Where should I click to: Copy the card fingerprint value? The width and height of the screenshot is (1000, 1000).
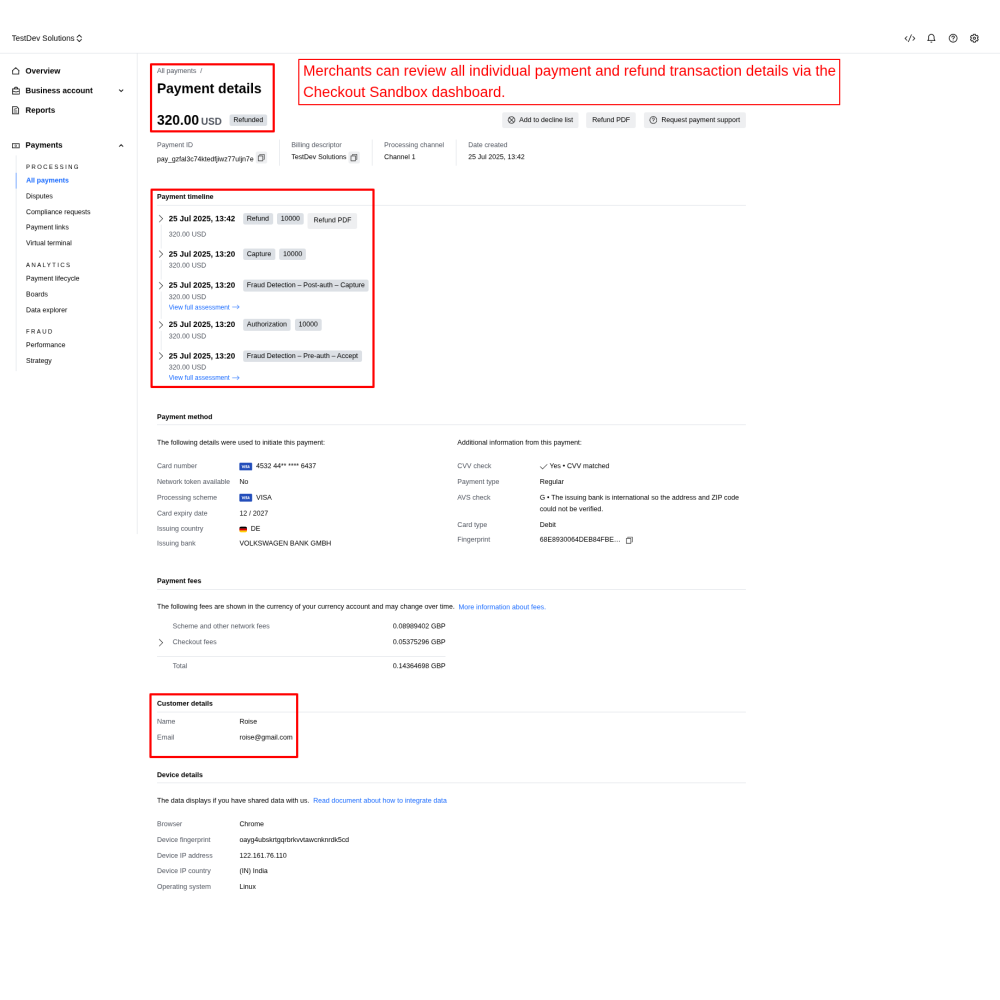coord(629,540)
